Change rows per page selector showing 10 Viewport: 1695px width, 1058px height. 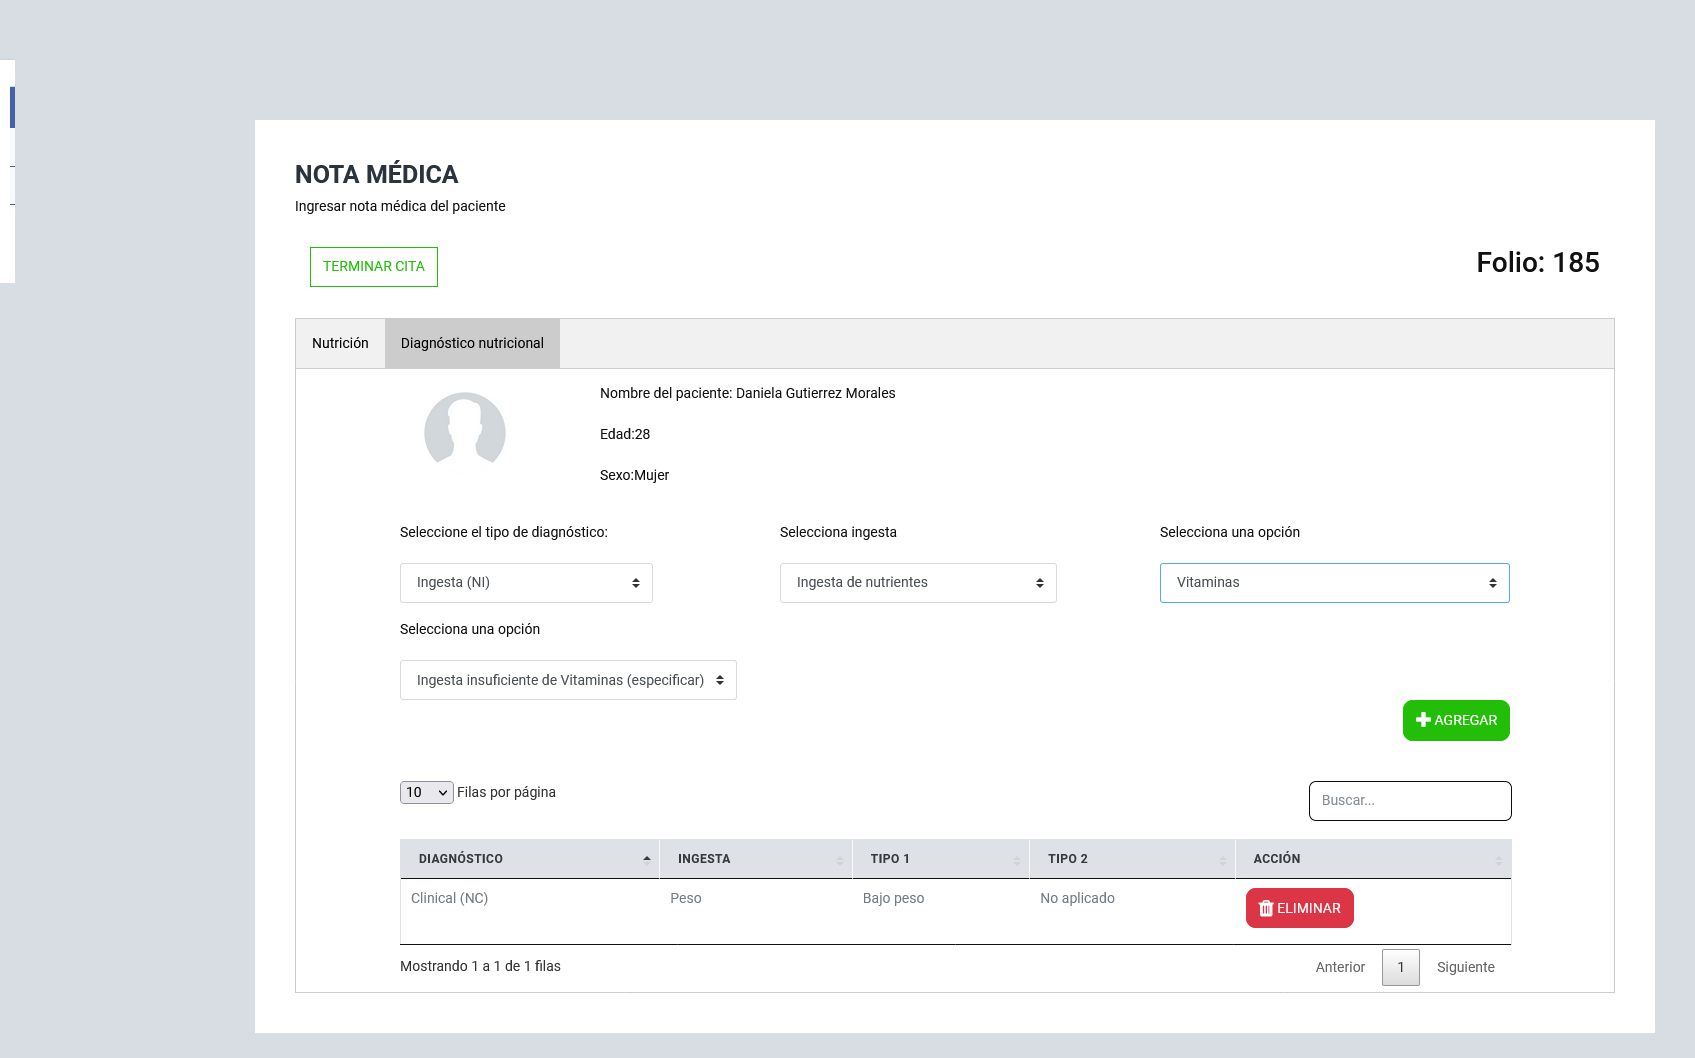click(426, 792)
